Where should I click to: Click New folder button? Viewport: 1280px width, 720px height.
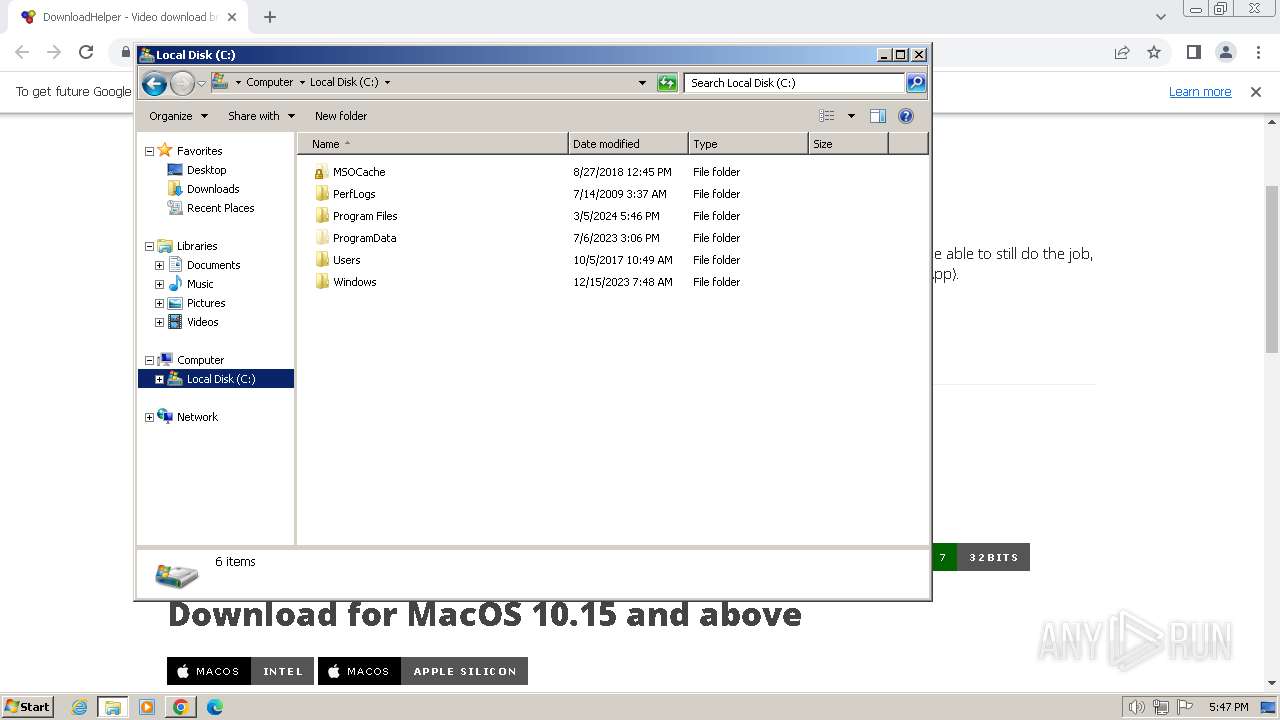[341, 116]
